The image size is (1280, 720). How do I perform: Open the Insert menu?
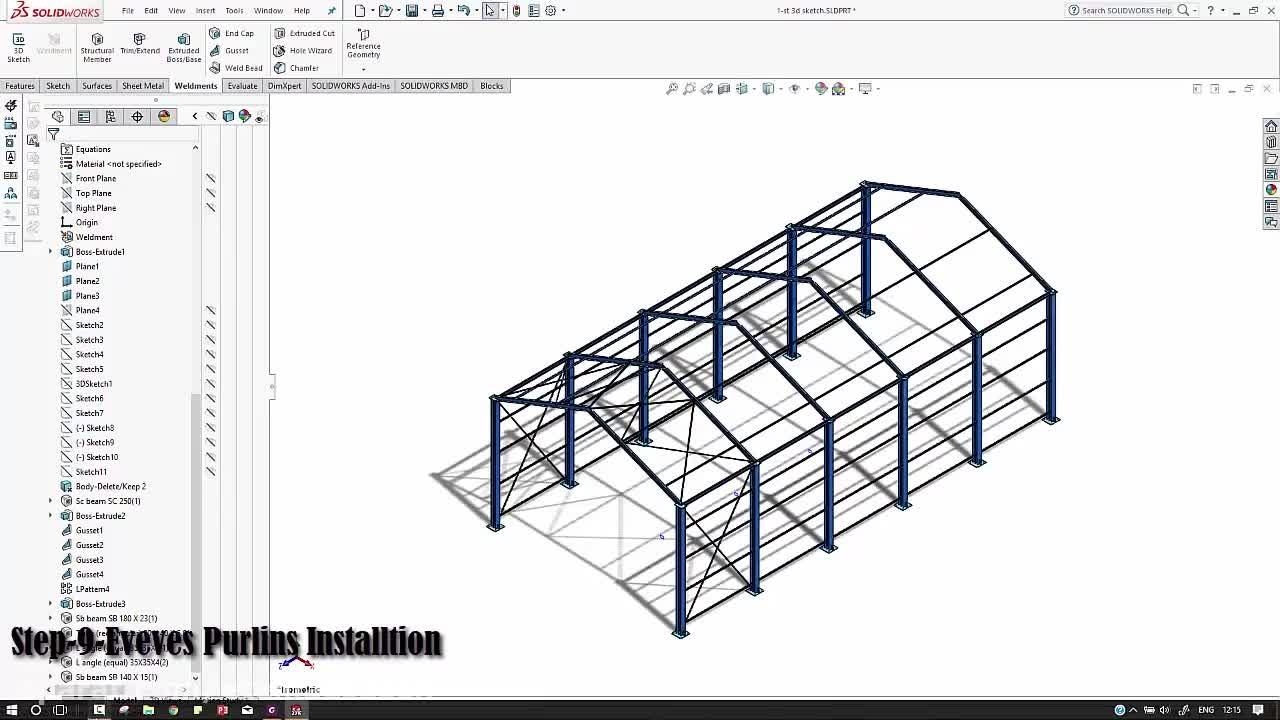pos(205,11)
